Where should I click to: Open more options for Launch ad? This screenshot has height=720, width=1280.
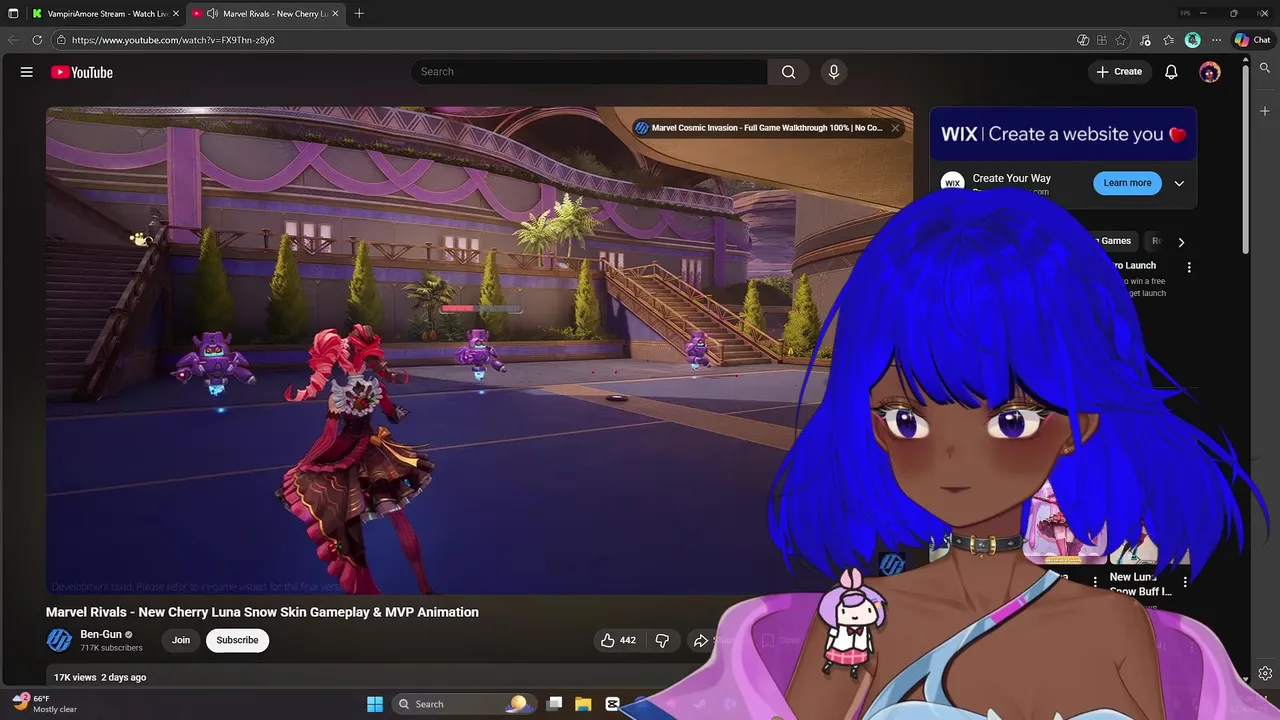click(1189, 267)
